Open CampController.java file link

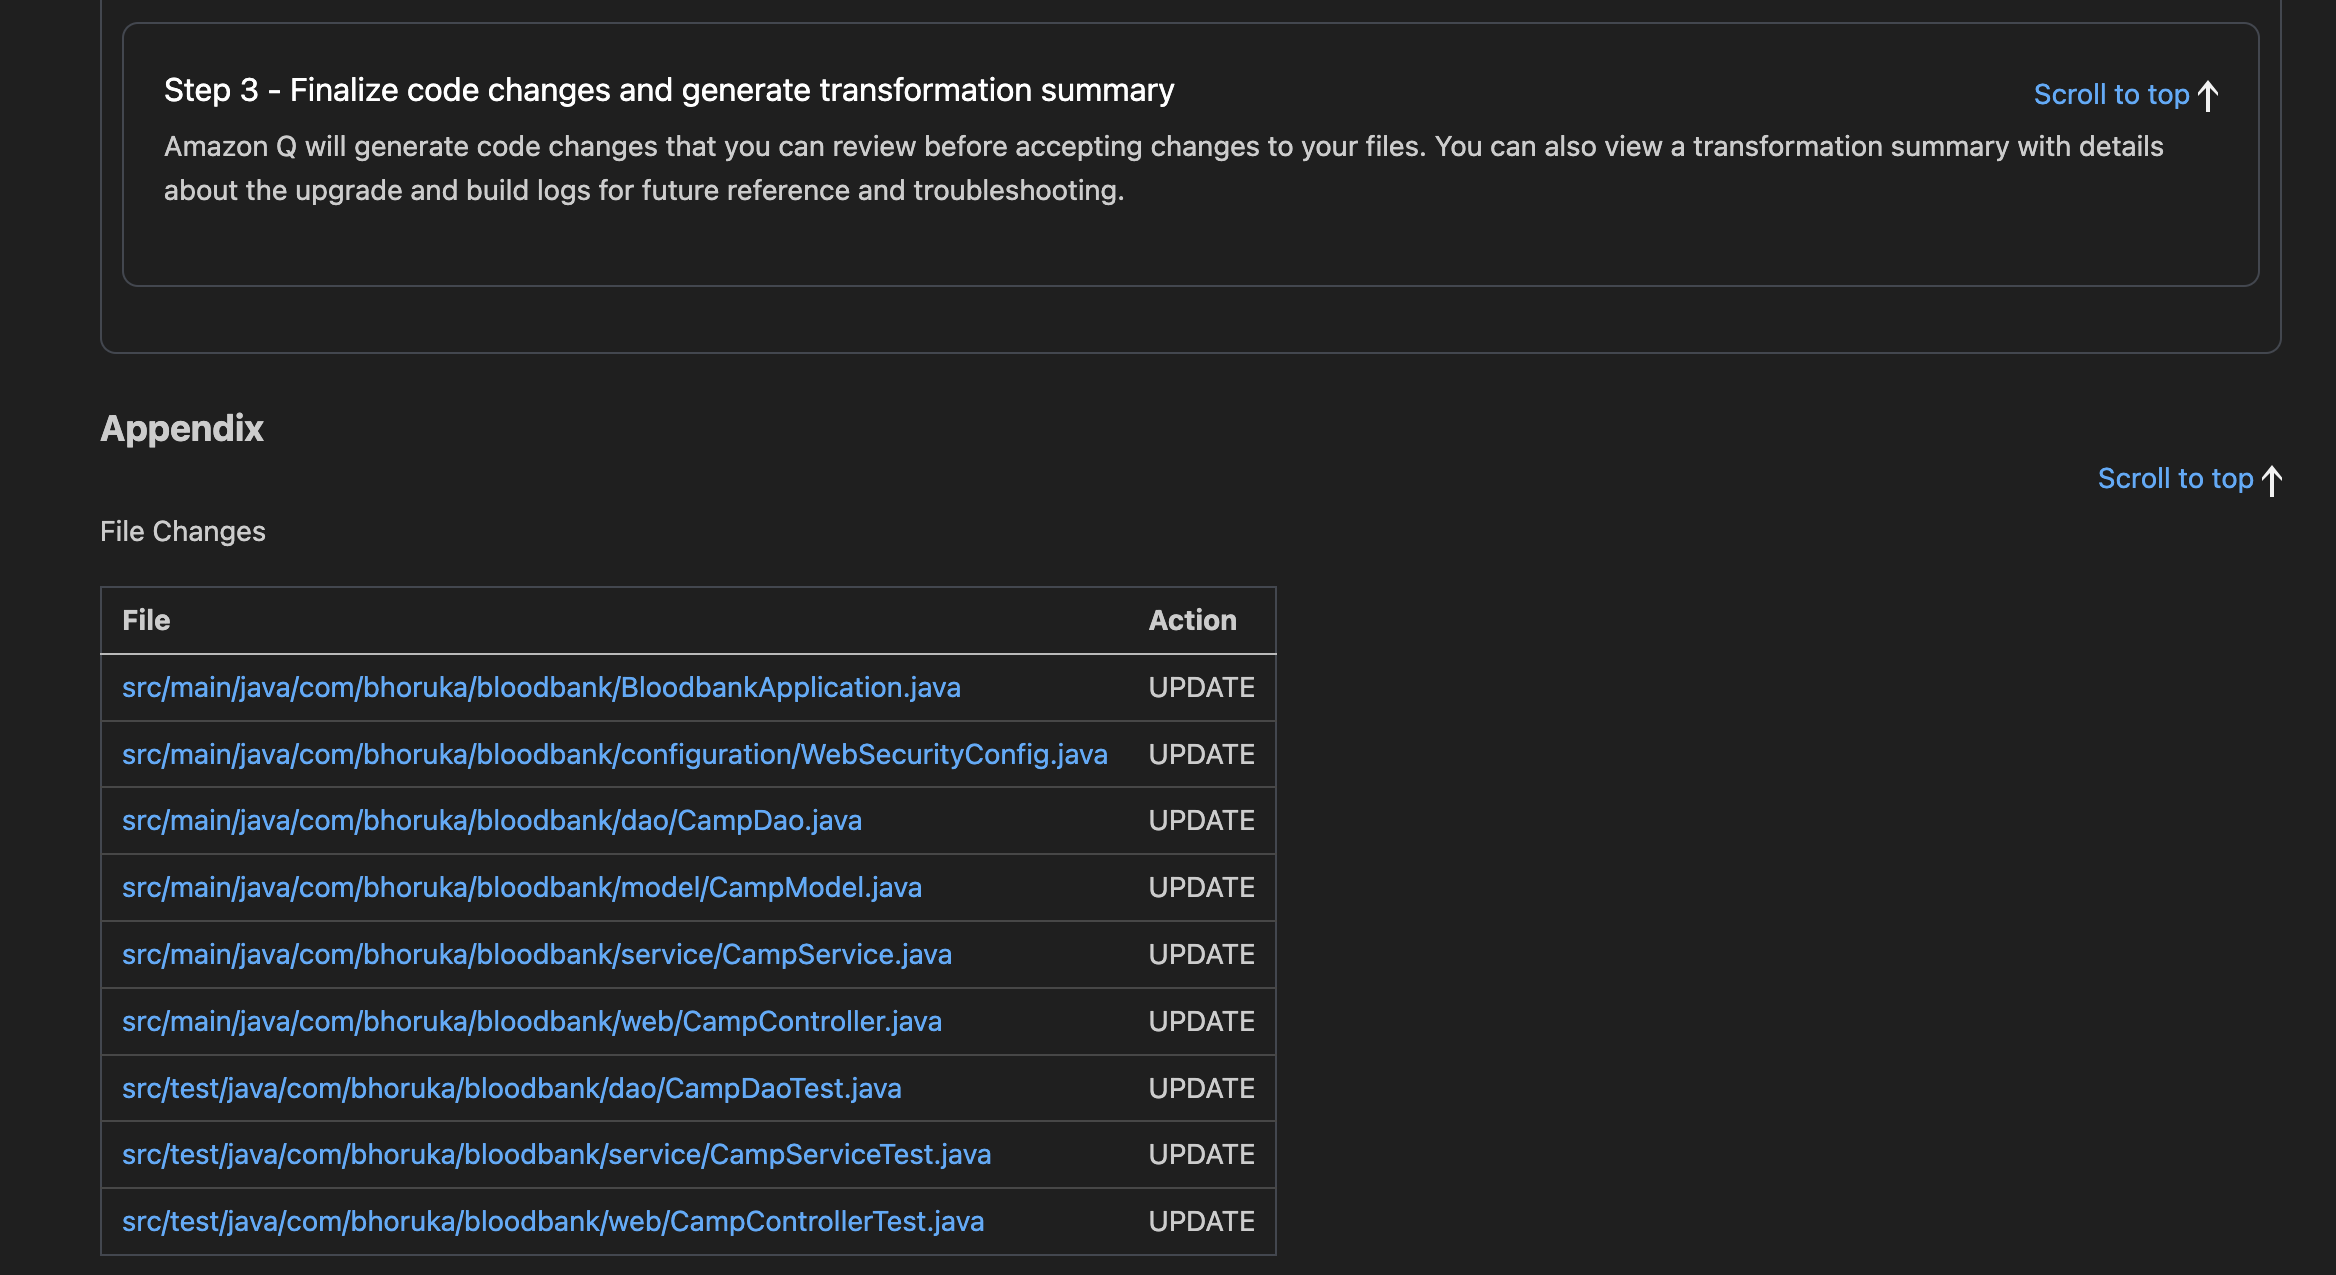[x=532, y=1021]
